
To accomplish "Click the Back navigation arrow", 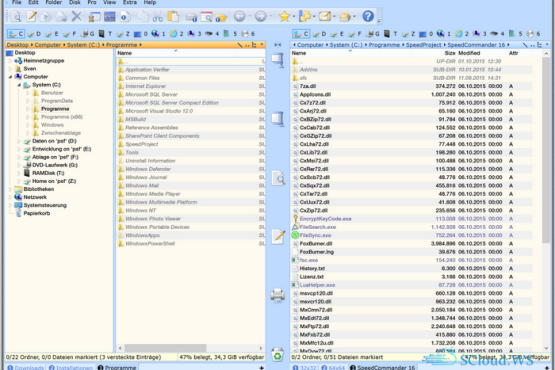I will coord(240,16).
